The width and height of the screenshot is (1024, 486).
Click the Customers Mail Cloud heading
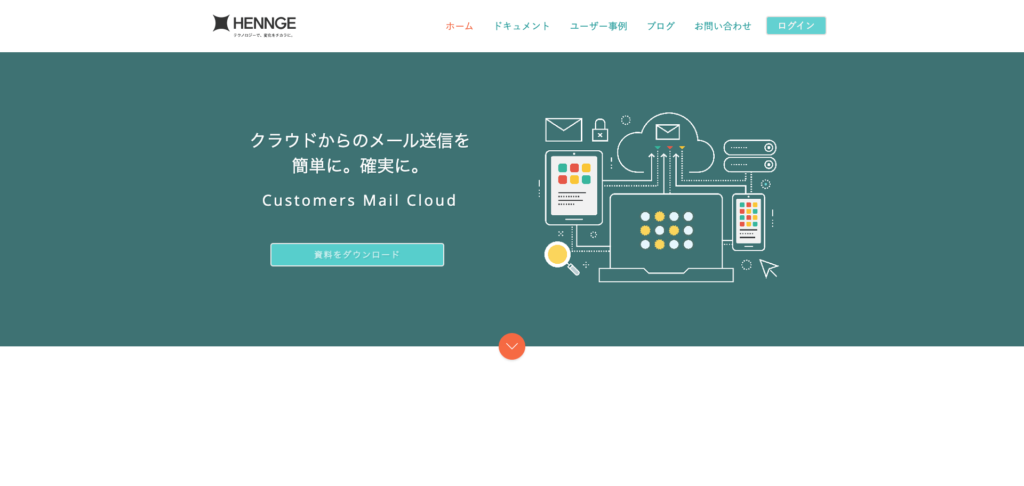coord(360,201)
